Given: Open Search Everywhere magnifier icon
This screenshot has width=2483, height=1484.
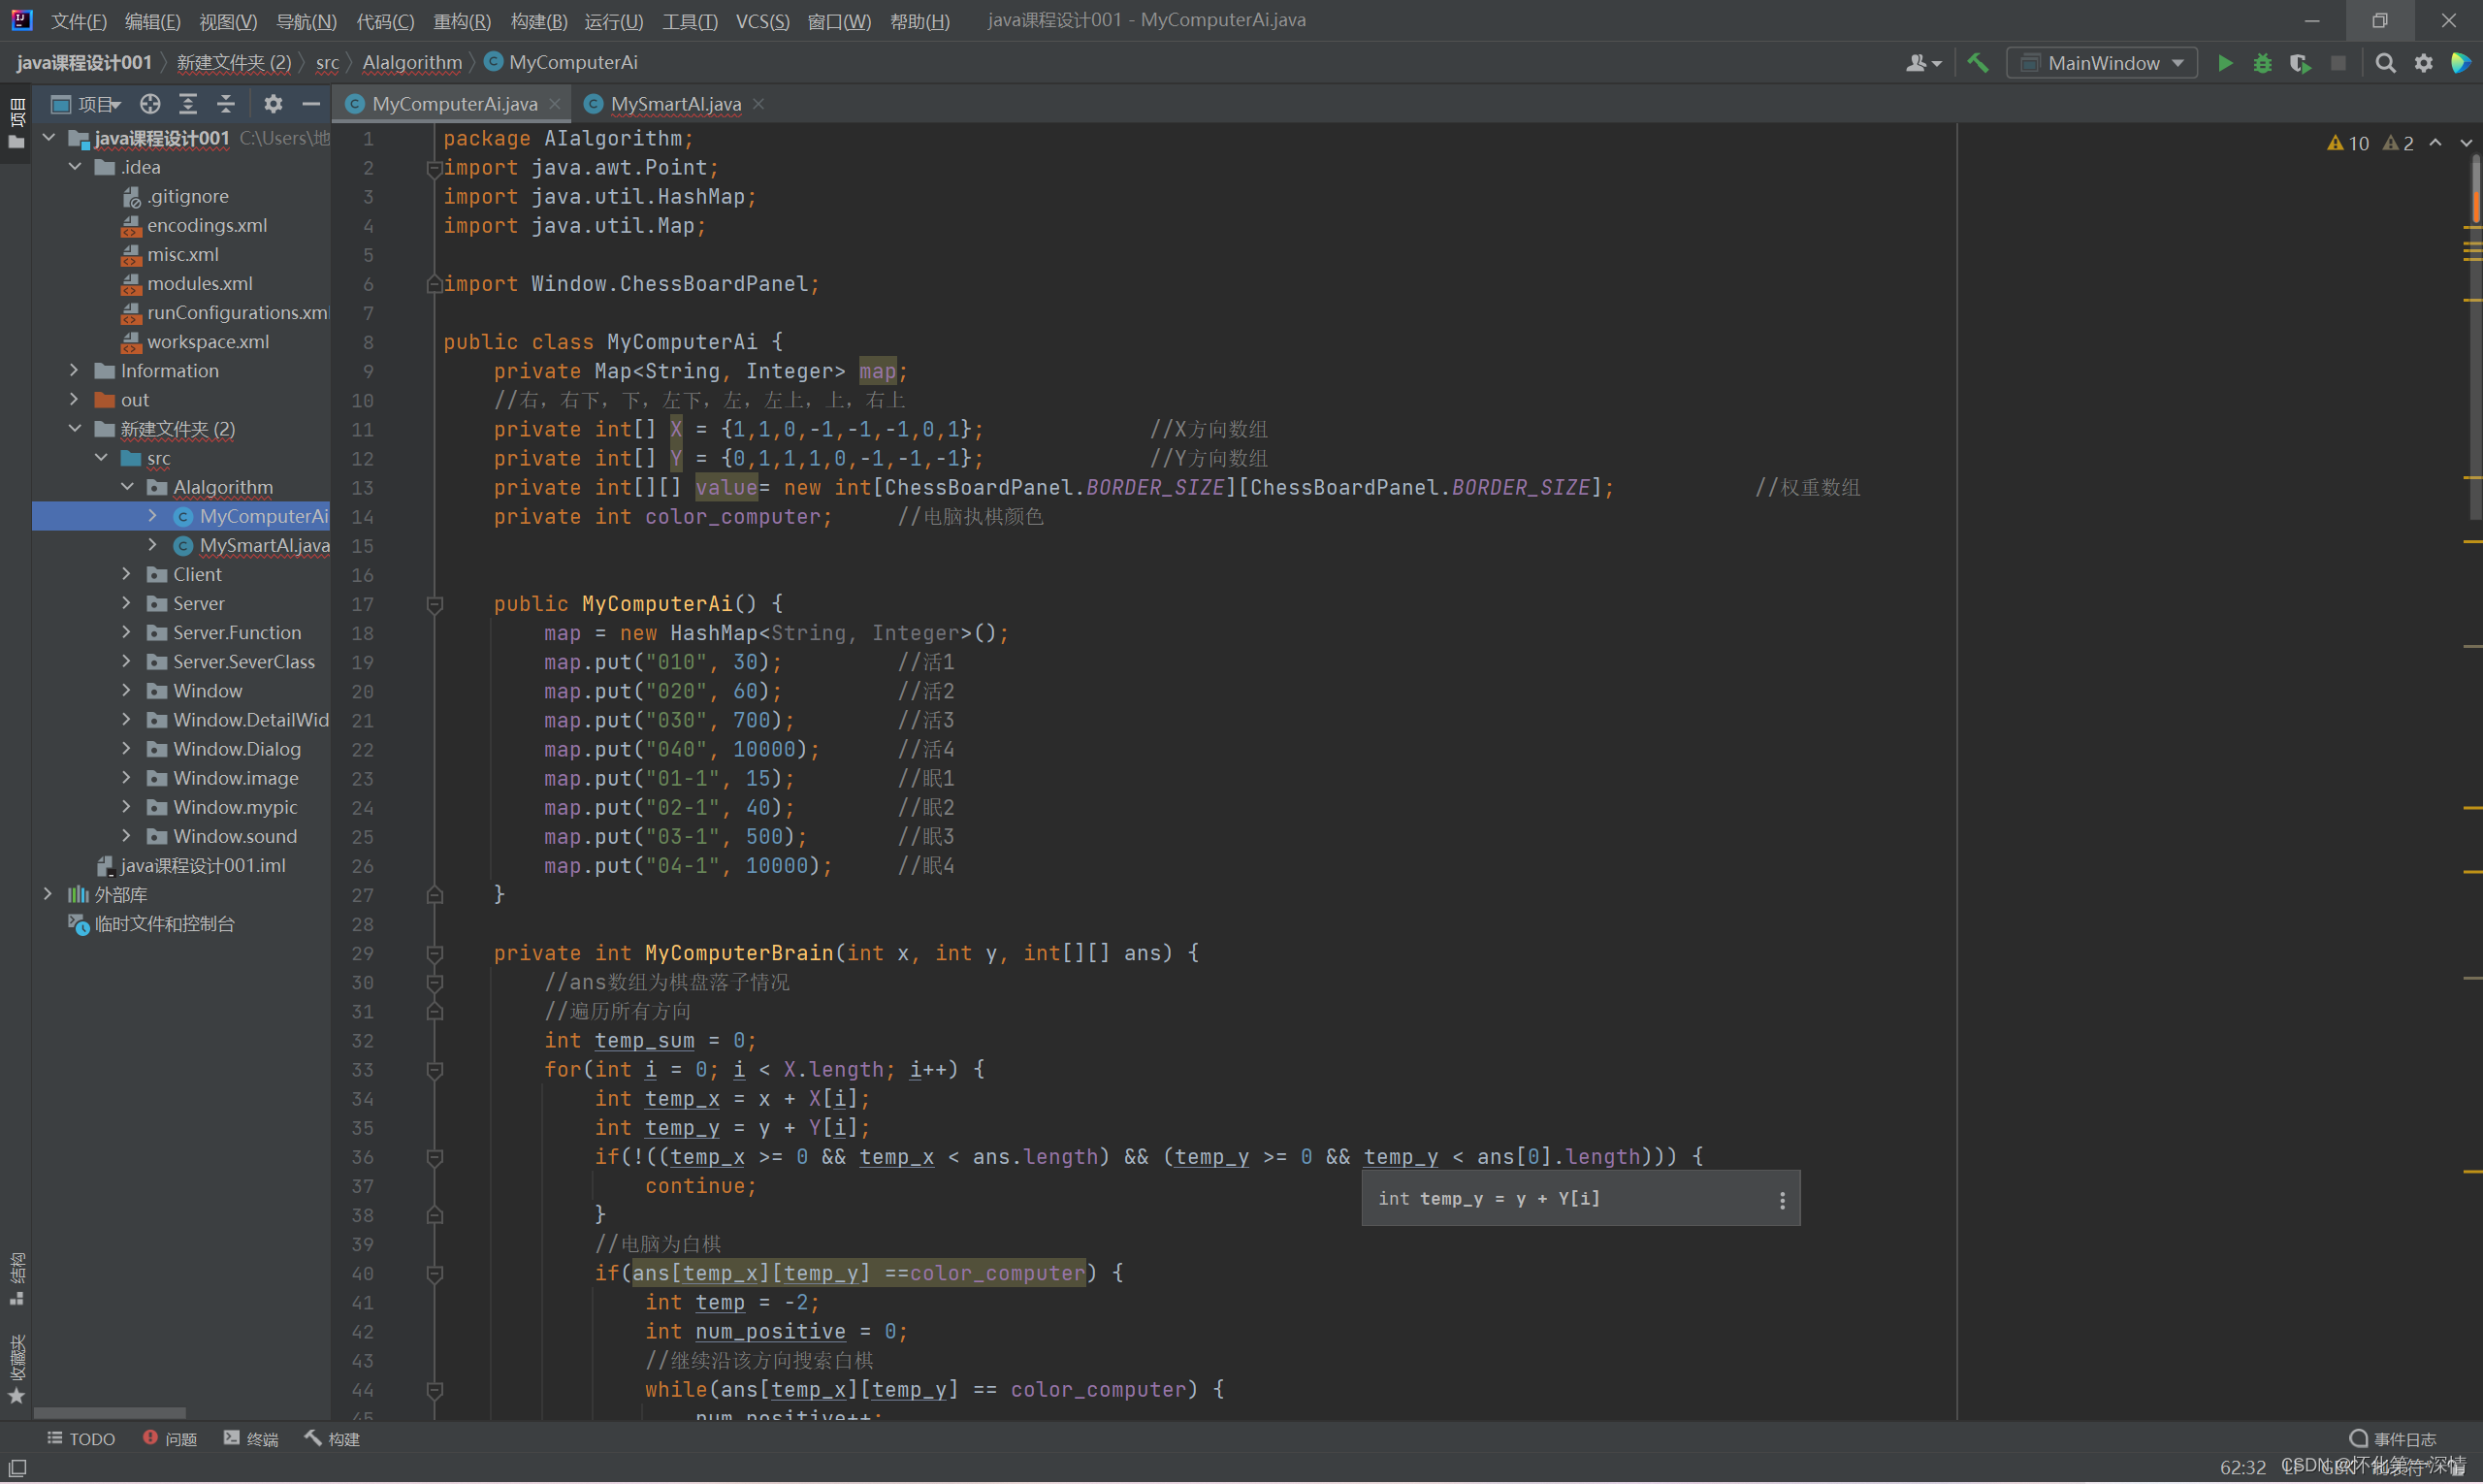Looking at the screenshot, I should click(2385, 63).
